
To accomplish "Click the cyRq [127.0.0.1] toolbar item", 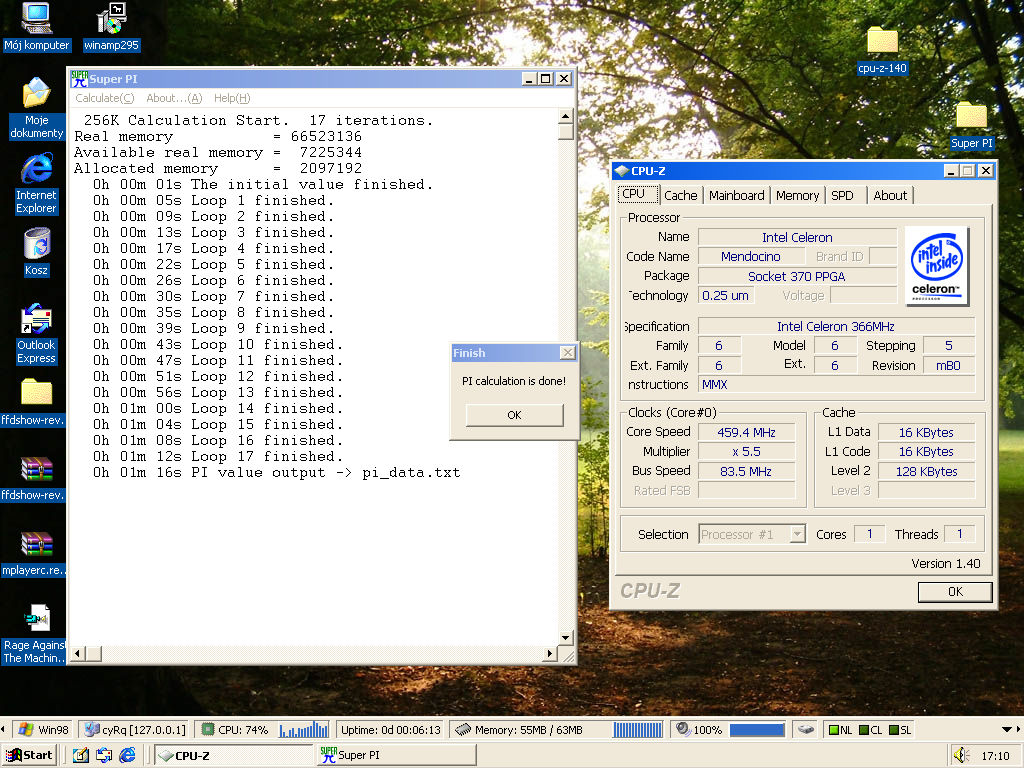I will coord(136,729).
